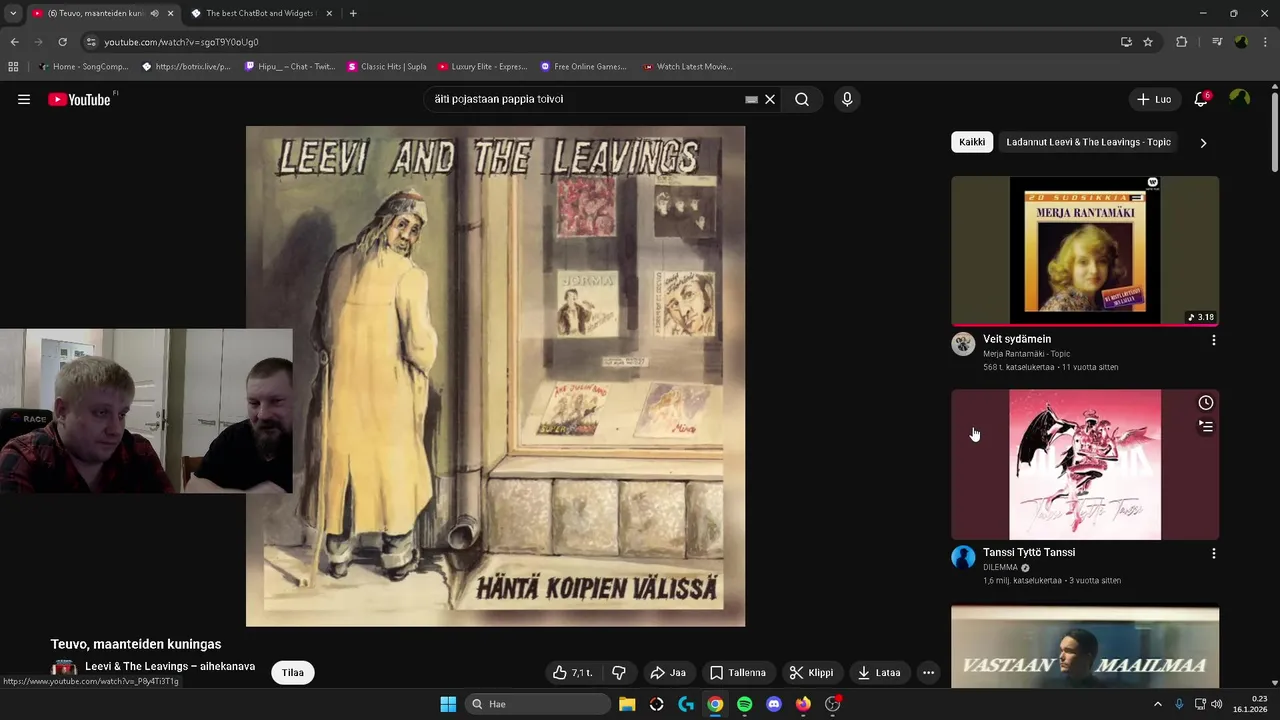
Task: Mute the Teuvo tab via speaker icon
Action: (154, 13)
